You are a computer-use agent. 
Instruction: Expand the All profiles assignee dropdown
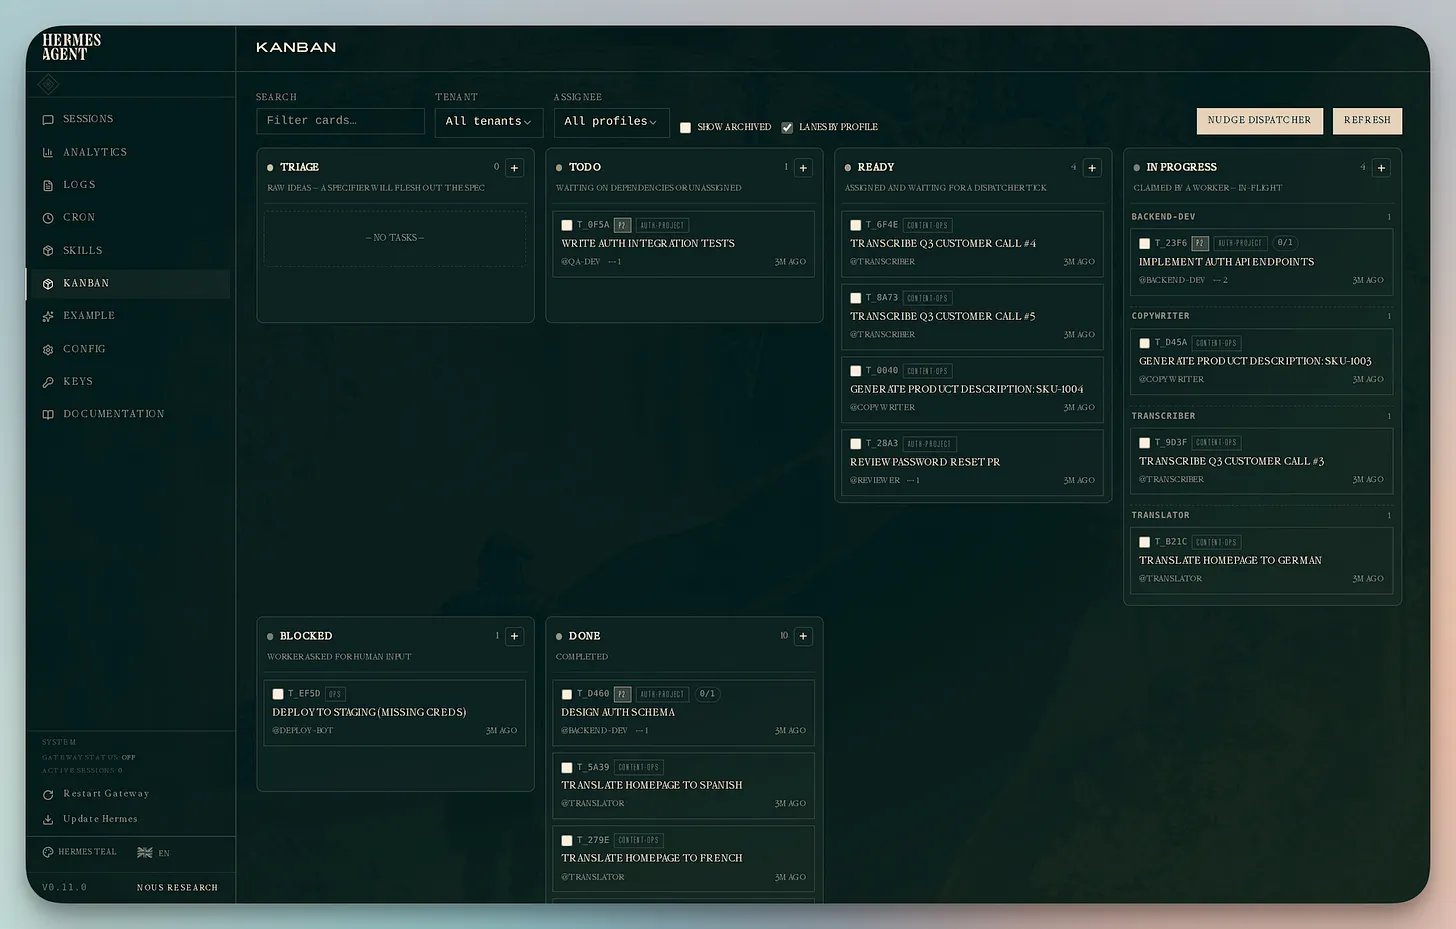click(x=611, y=121)
